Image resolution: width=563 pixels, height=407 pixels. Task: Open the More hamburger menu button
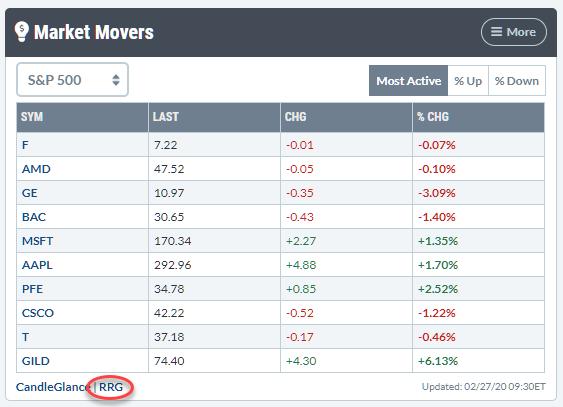(x=513, y=32)
